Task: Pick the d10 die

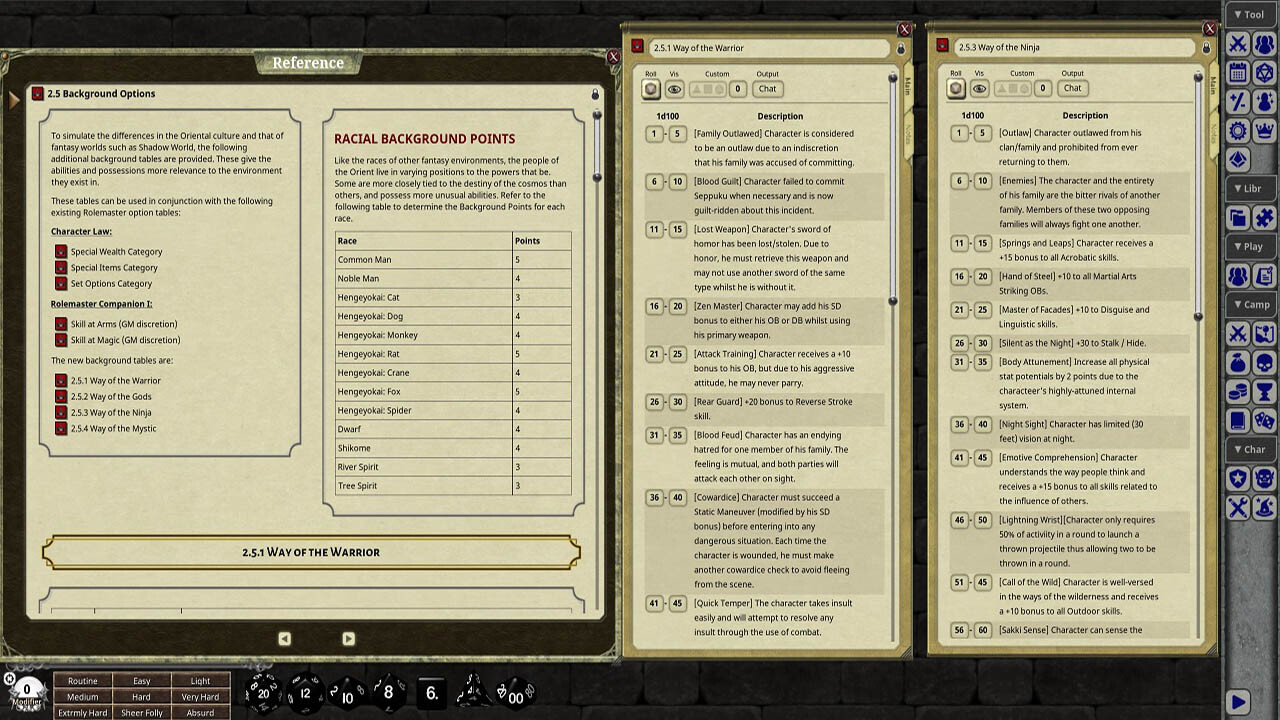Action: (x=347, y=694)
